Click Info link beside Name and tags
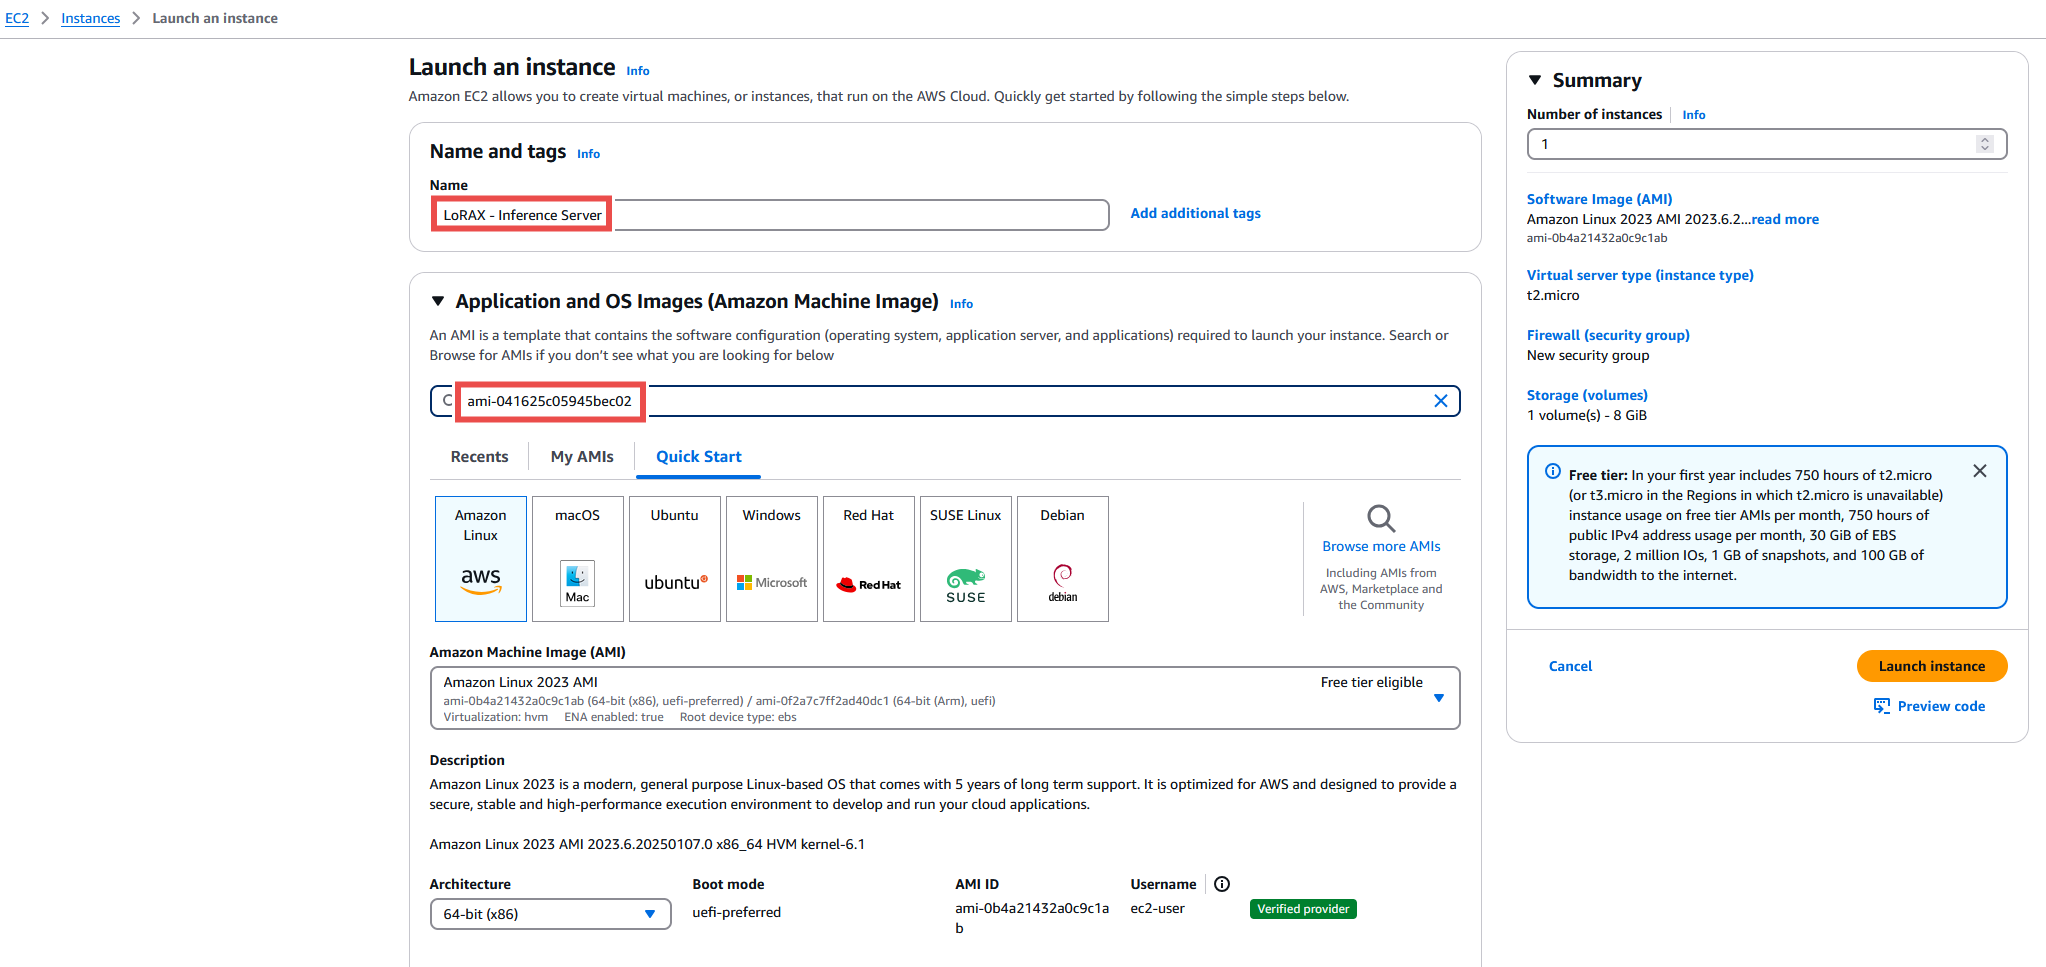The width and height of the screenshot is (2046, 967). pos(588,154)
